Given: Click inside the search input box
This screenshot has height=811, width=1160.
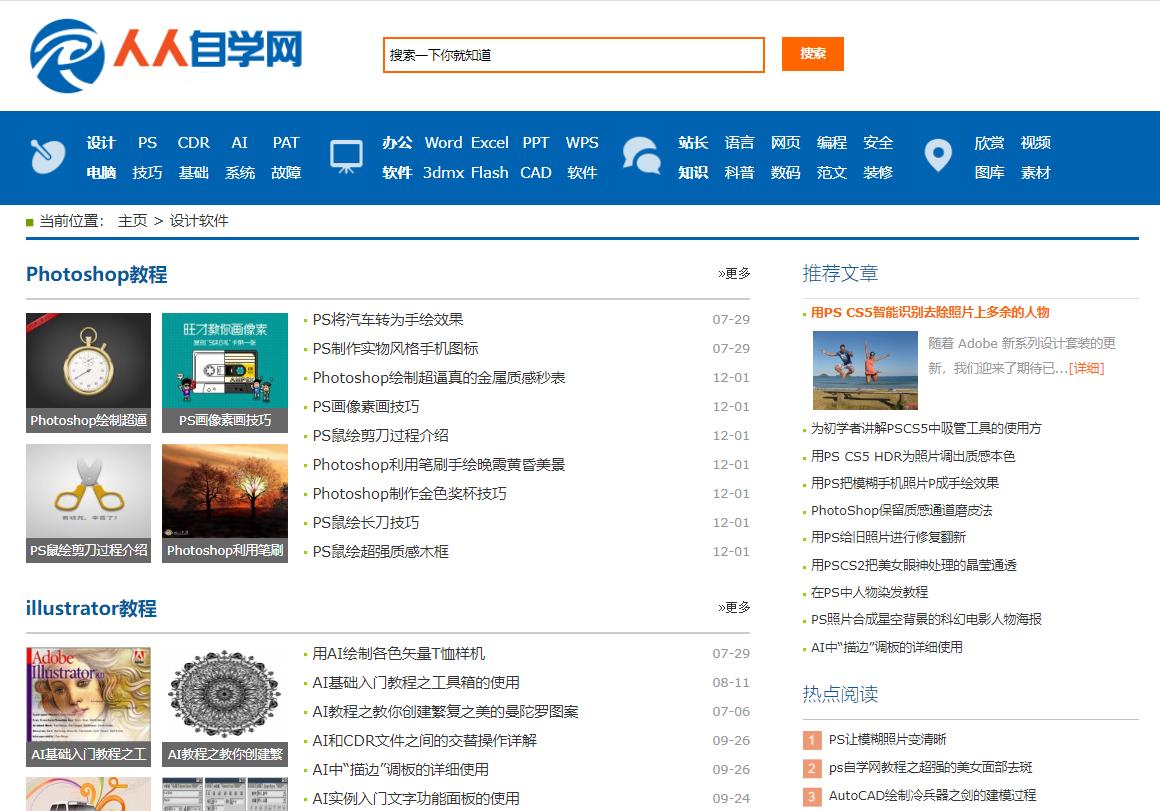Looking at the screenshot, I should click(x=573, y=54).
